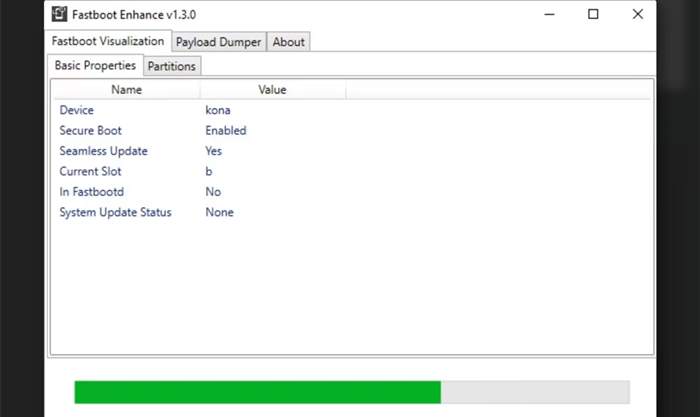Select the Seamless Update row label

pos(104,151)
